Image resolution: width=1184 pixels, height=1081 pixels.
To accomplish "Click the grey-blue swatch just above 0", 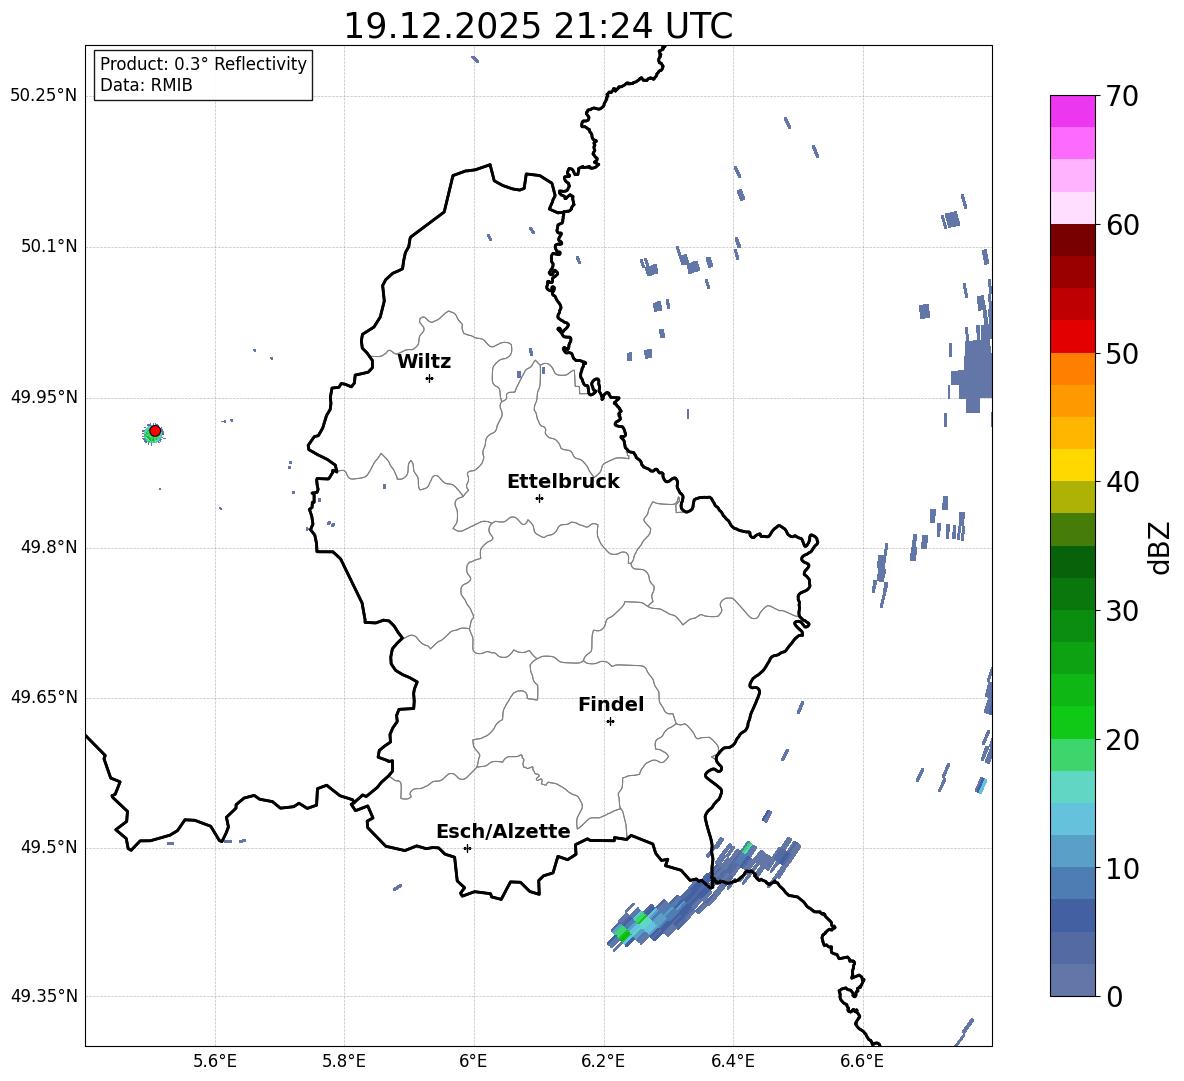I will point(1072,980).
